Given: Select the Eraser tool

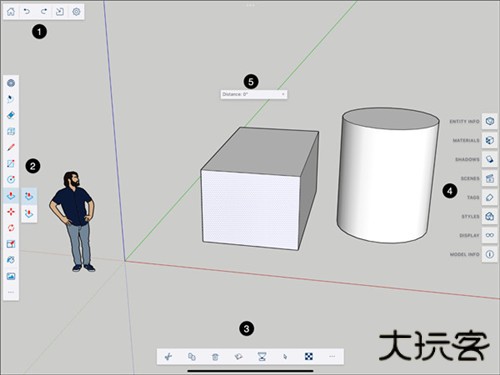Looking at the screenshot, I should point(11,115).
